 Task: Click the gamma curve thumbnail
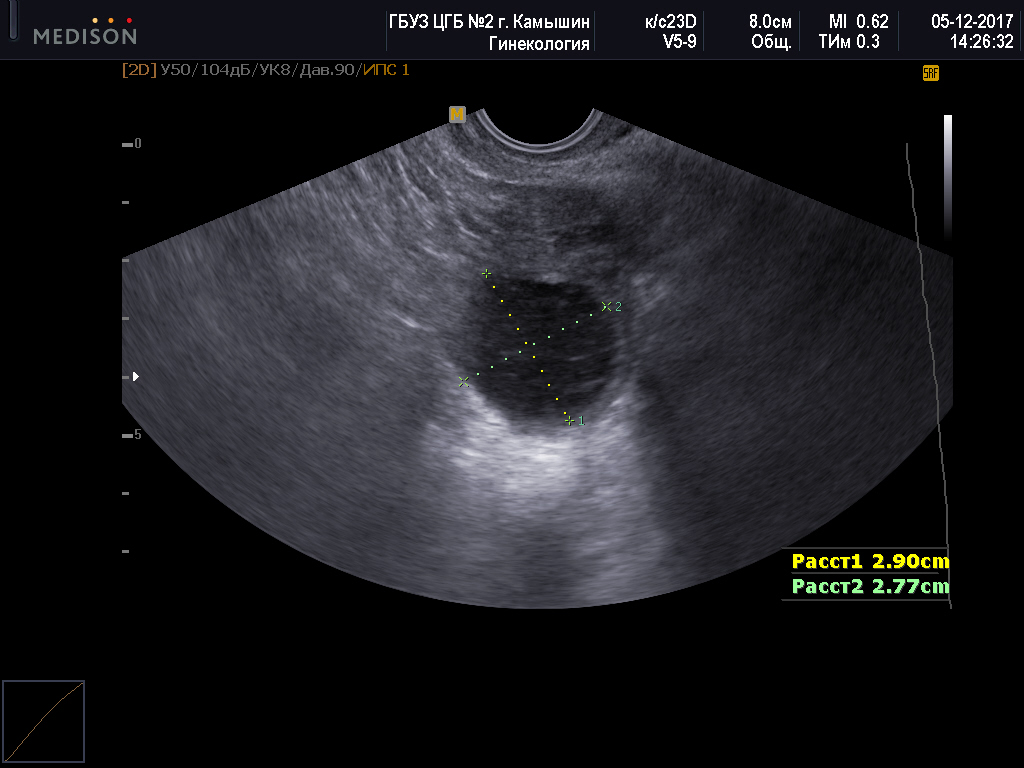[44, 721]
